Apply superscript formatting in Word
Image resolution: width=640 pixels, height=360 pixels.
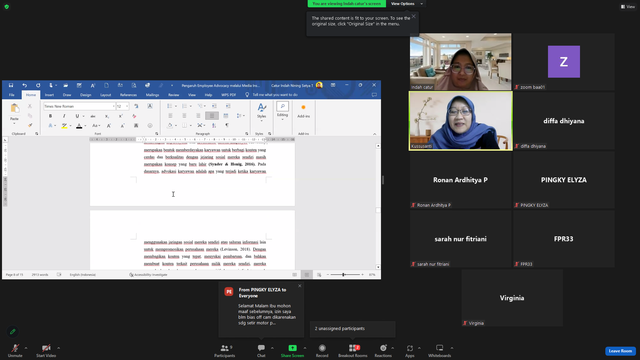tap(120, 116)
